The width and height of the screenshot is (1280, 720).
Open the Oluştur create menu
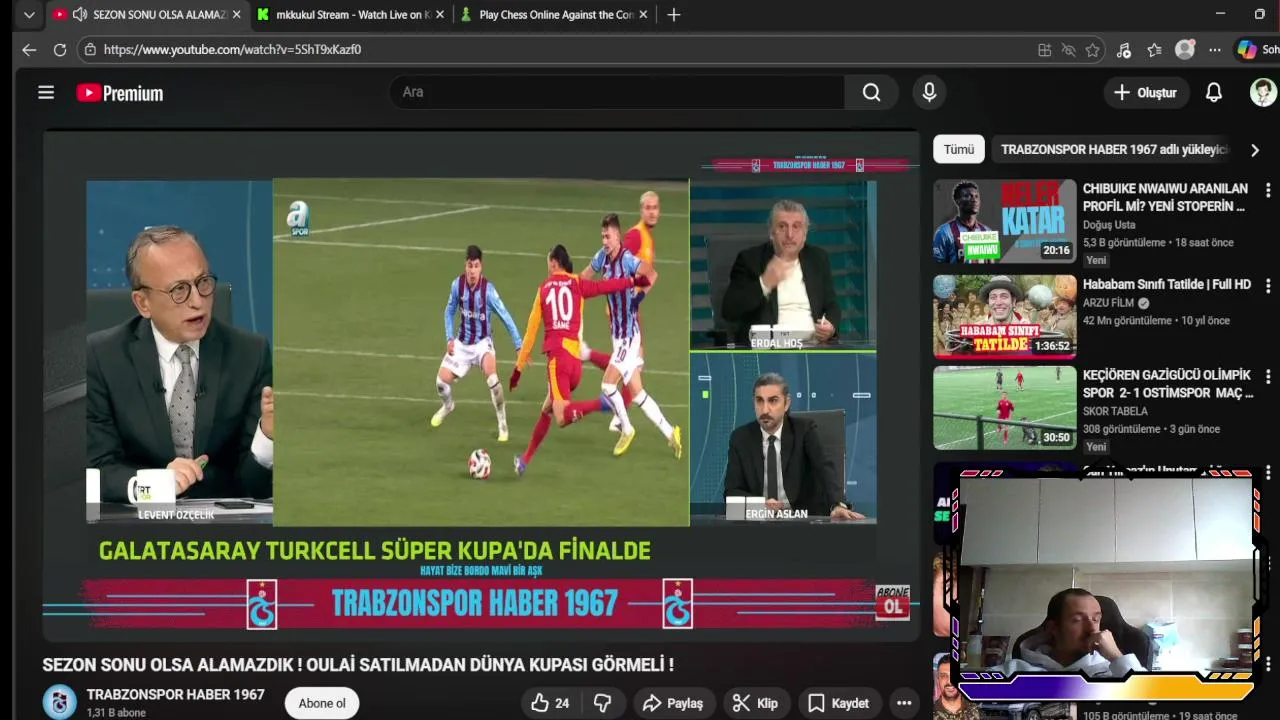pos(1146,92)
